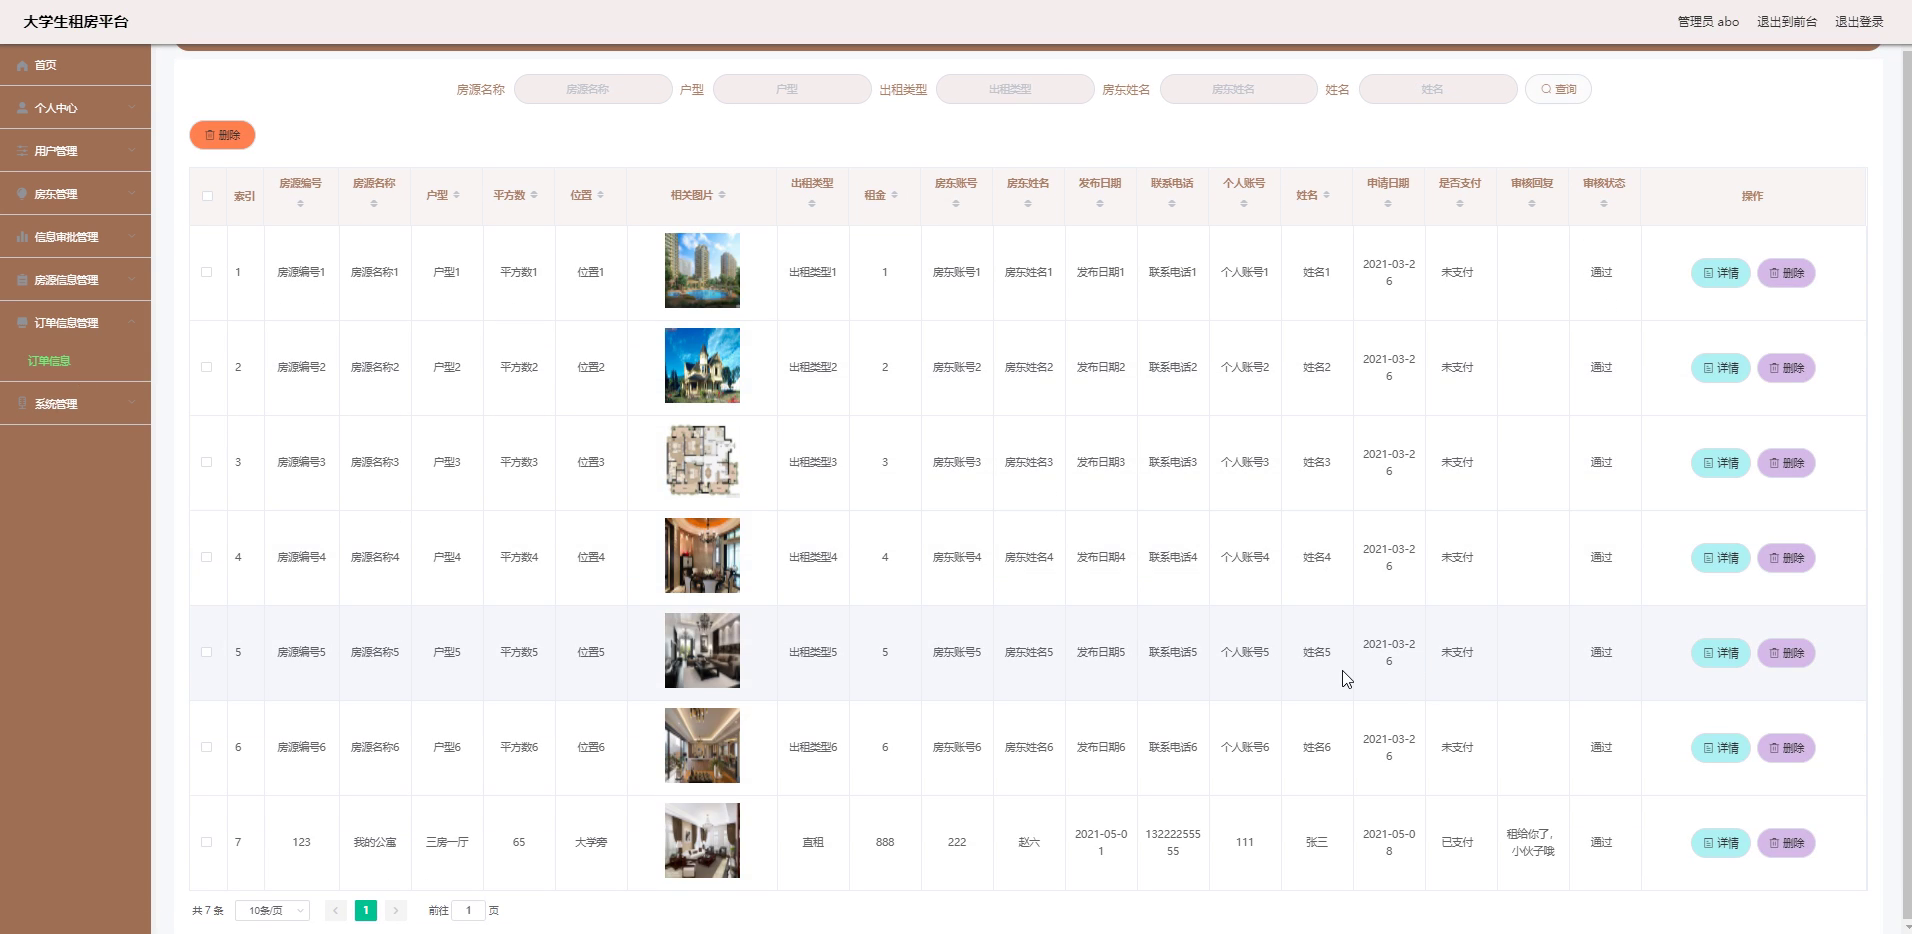Check the row 3 checkbox for 房源编号3
The image size is (1912, 934).
coord(207,462)
